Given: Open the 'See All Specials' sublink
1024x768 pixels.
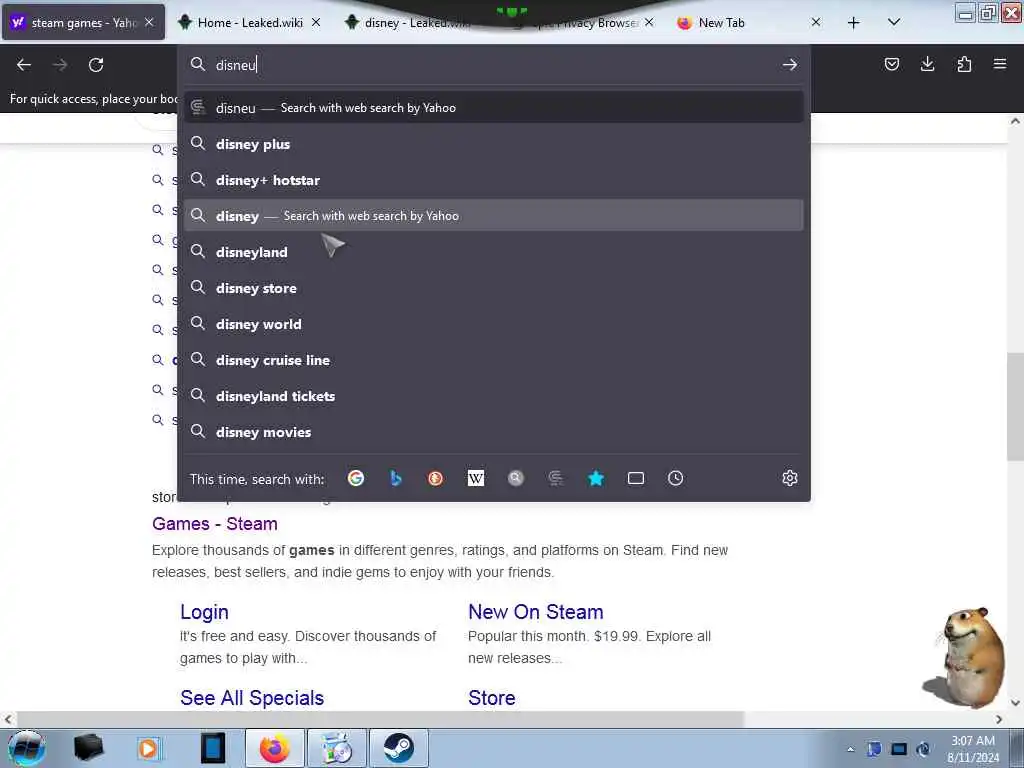Looking at the screenshot, I should (x=252, y=698).
